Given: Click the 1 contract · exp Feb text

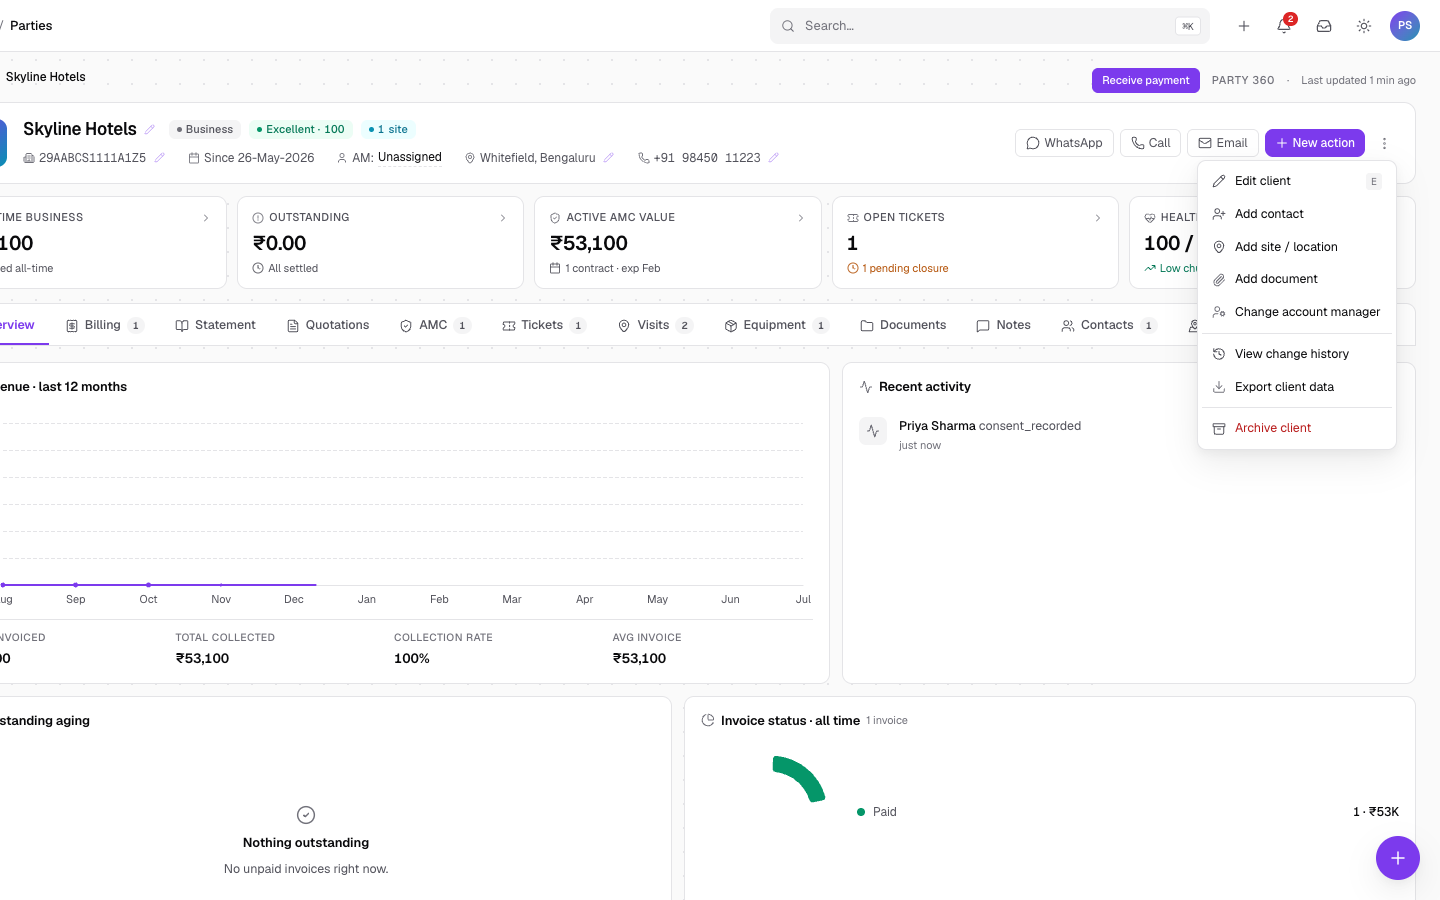Looking at the screenshot, I should tap(606, 268).
